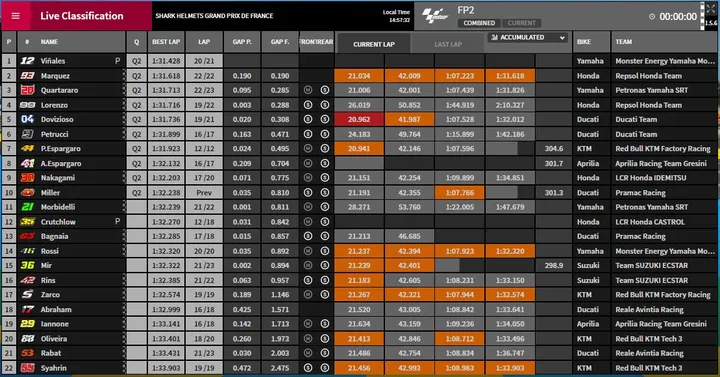Click Lorenzo's rear tyre icon
The image size is (720, 377).
(x=325, y=105)
